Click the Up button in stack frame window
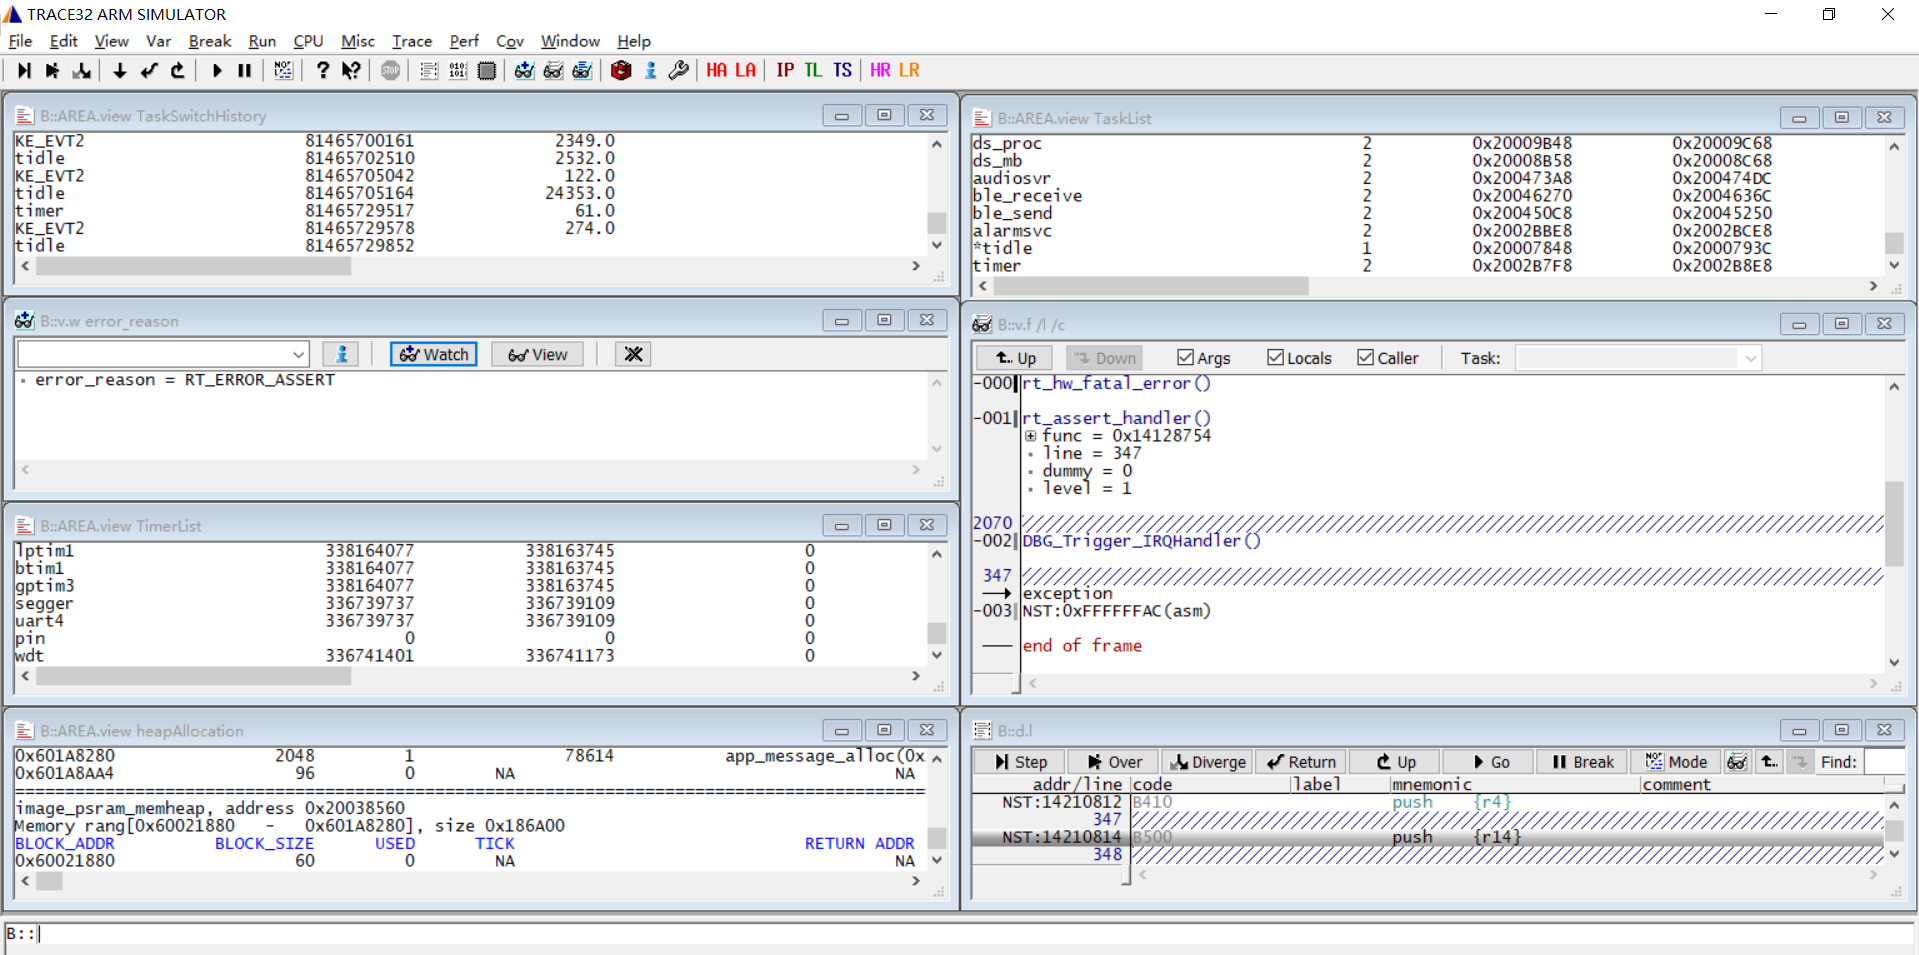The image size is (1919, 955). click(1016, 358)
